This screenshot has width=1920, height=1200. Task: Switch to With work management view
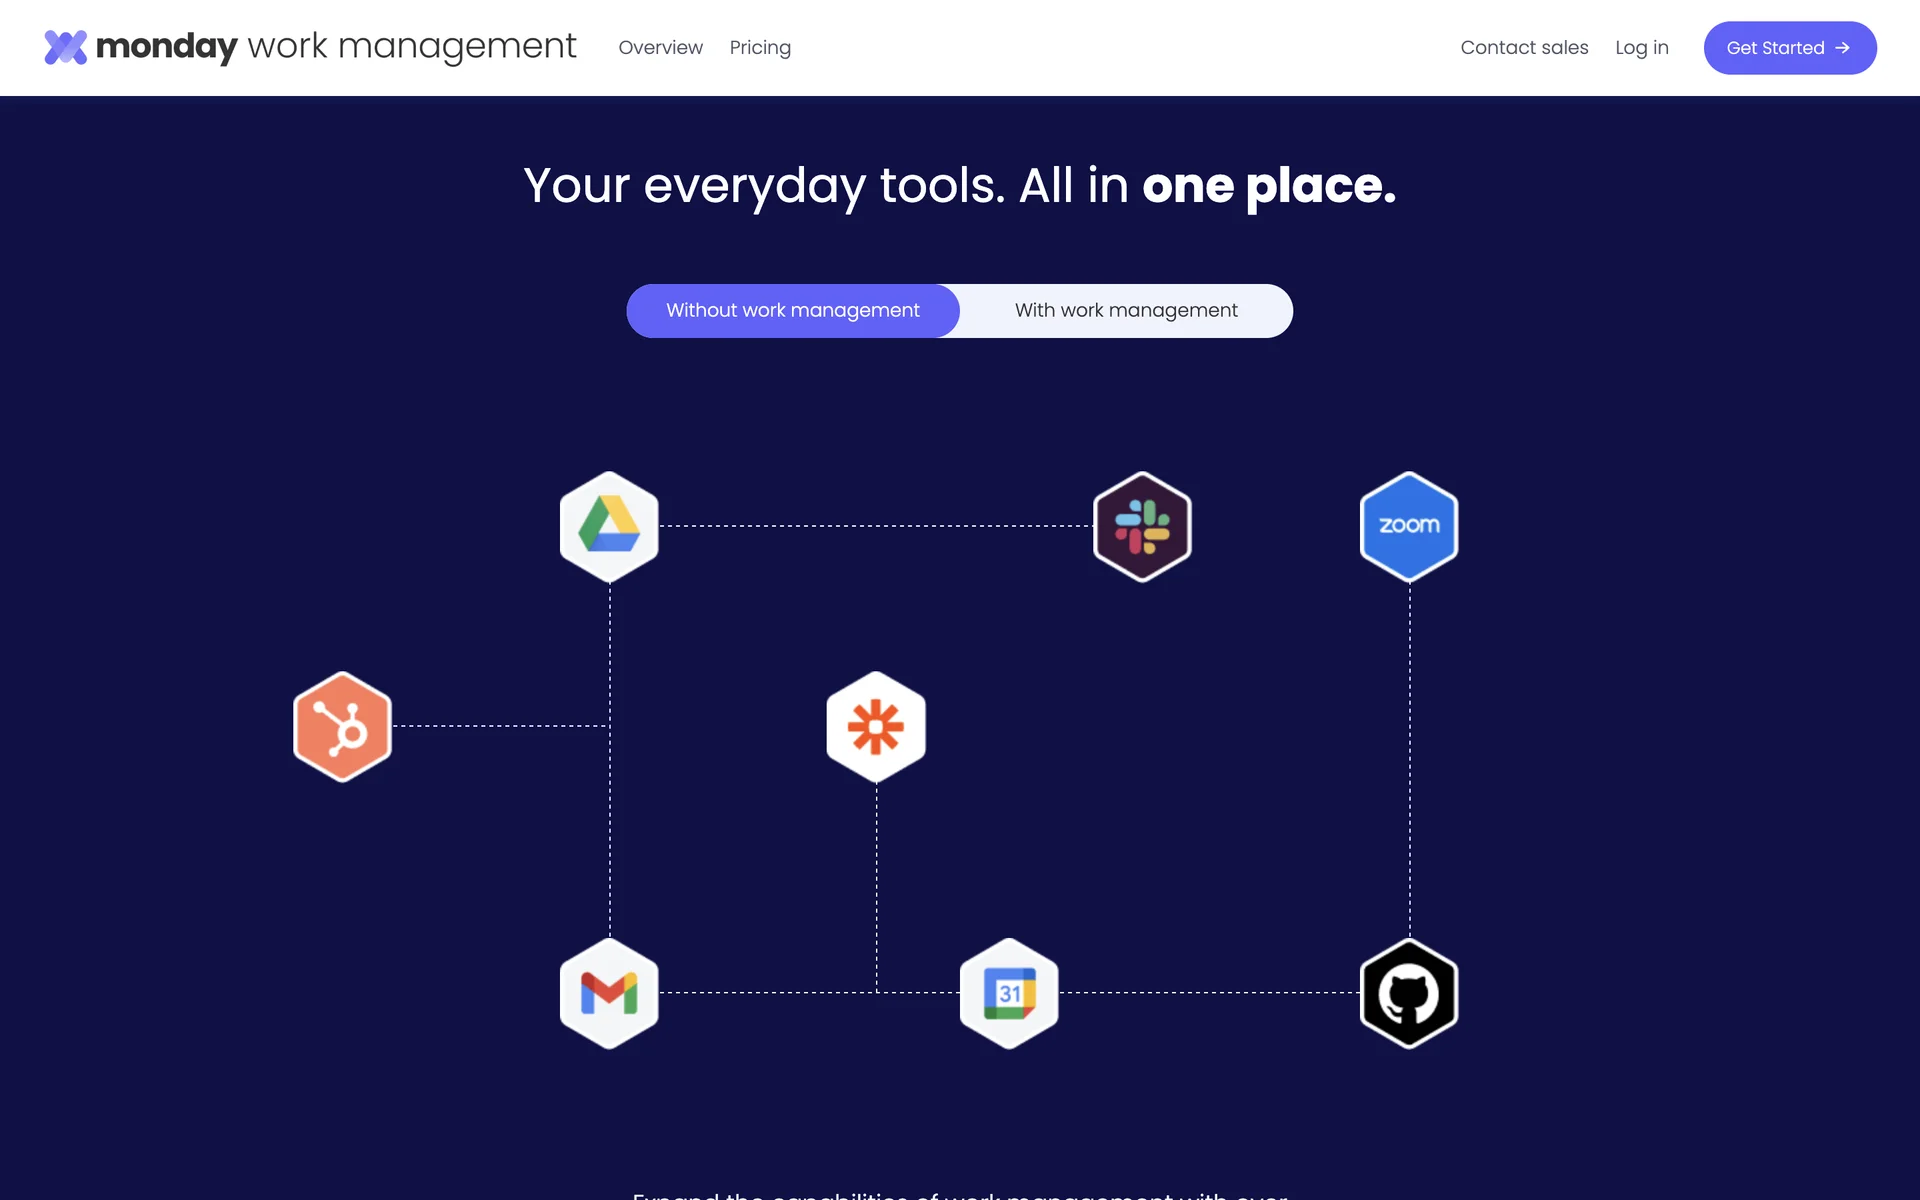pos(1126,311)
